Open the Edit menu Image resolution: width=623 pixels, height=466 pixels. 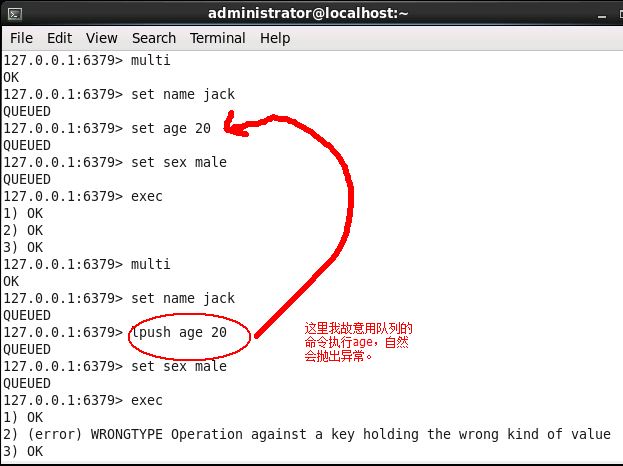pyautogui.click(x=59, y=38)
